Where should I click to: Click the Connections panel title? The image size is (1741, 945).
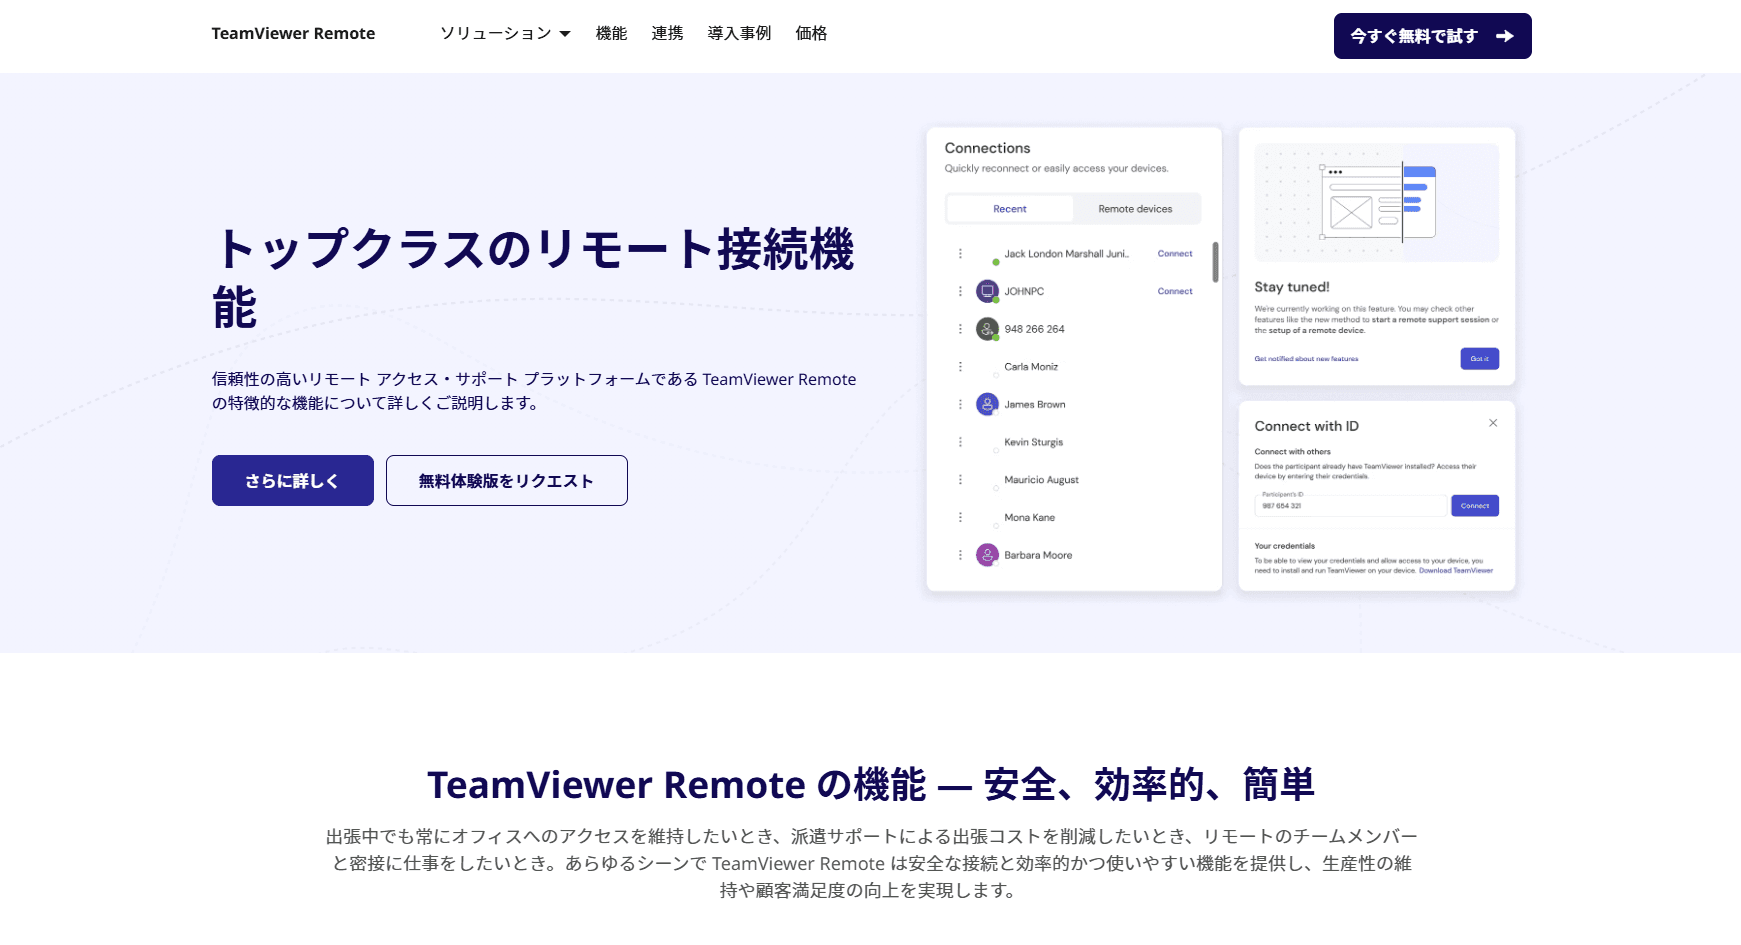(987, 148)
